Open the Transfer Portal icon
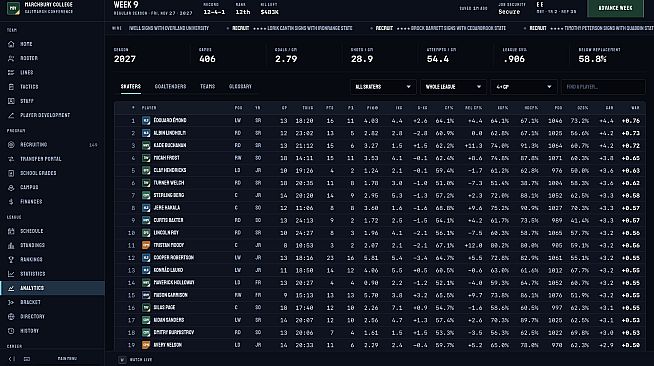 point(11,159)
